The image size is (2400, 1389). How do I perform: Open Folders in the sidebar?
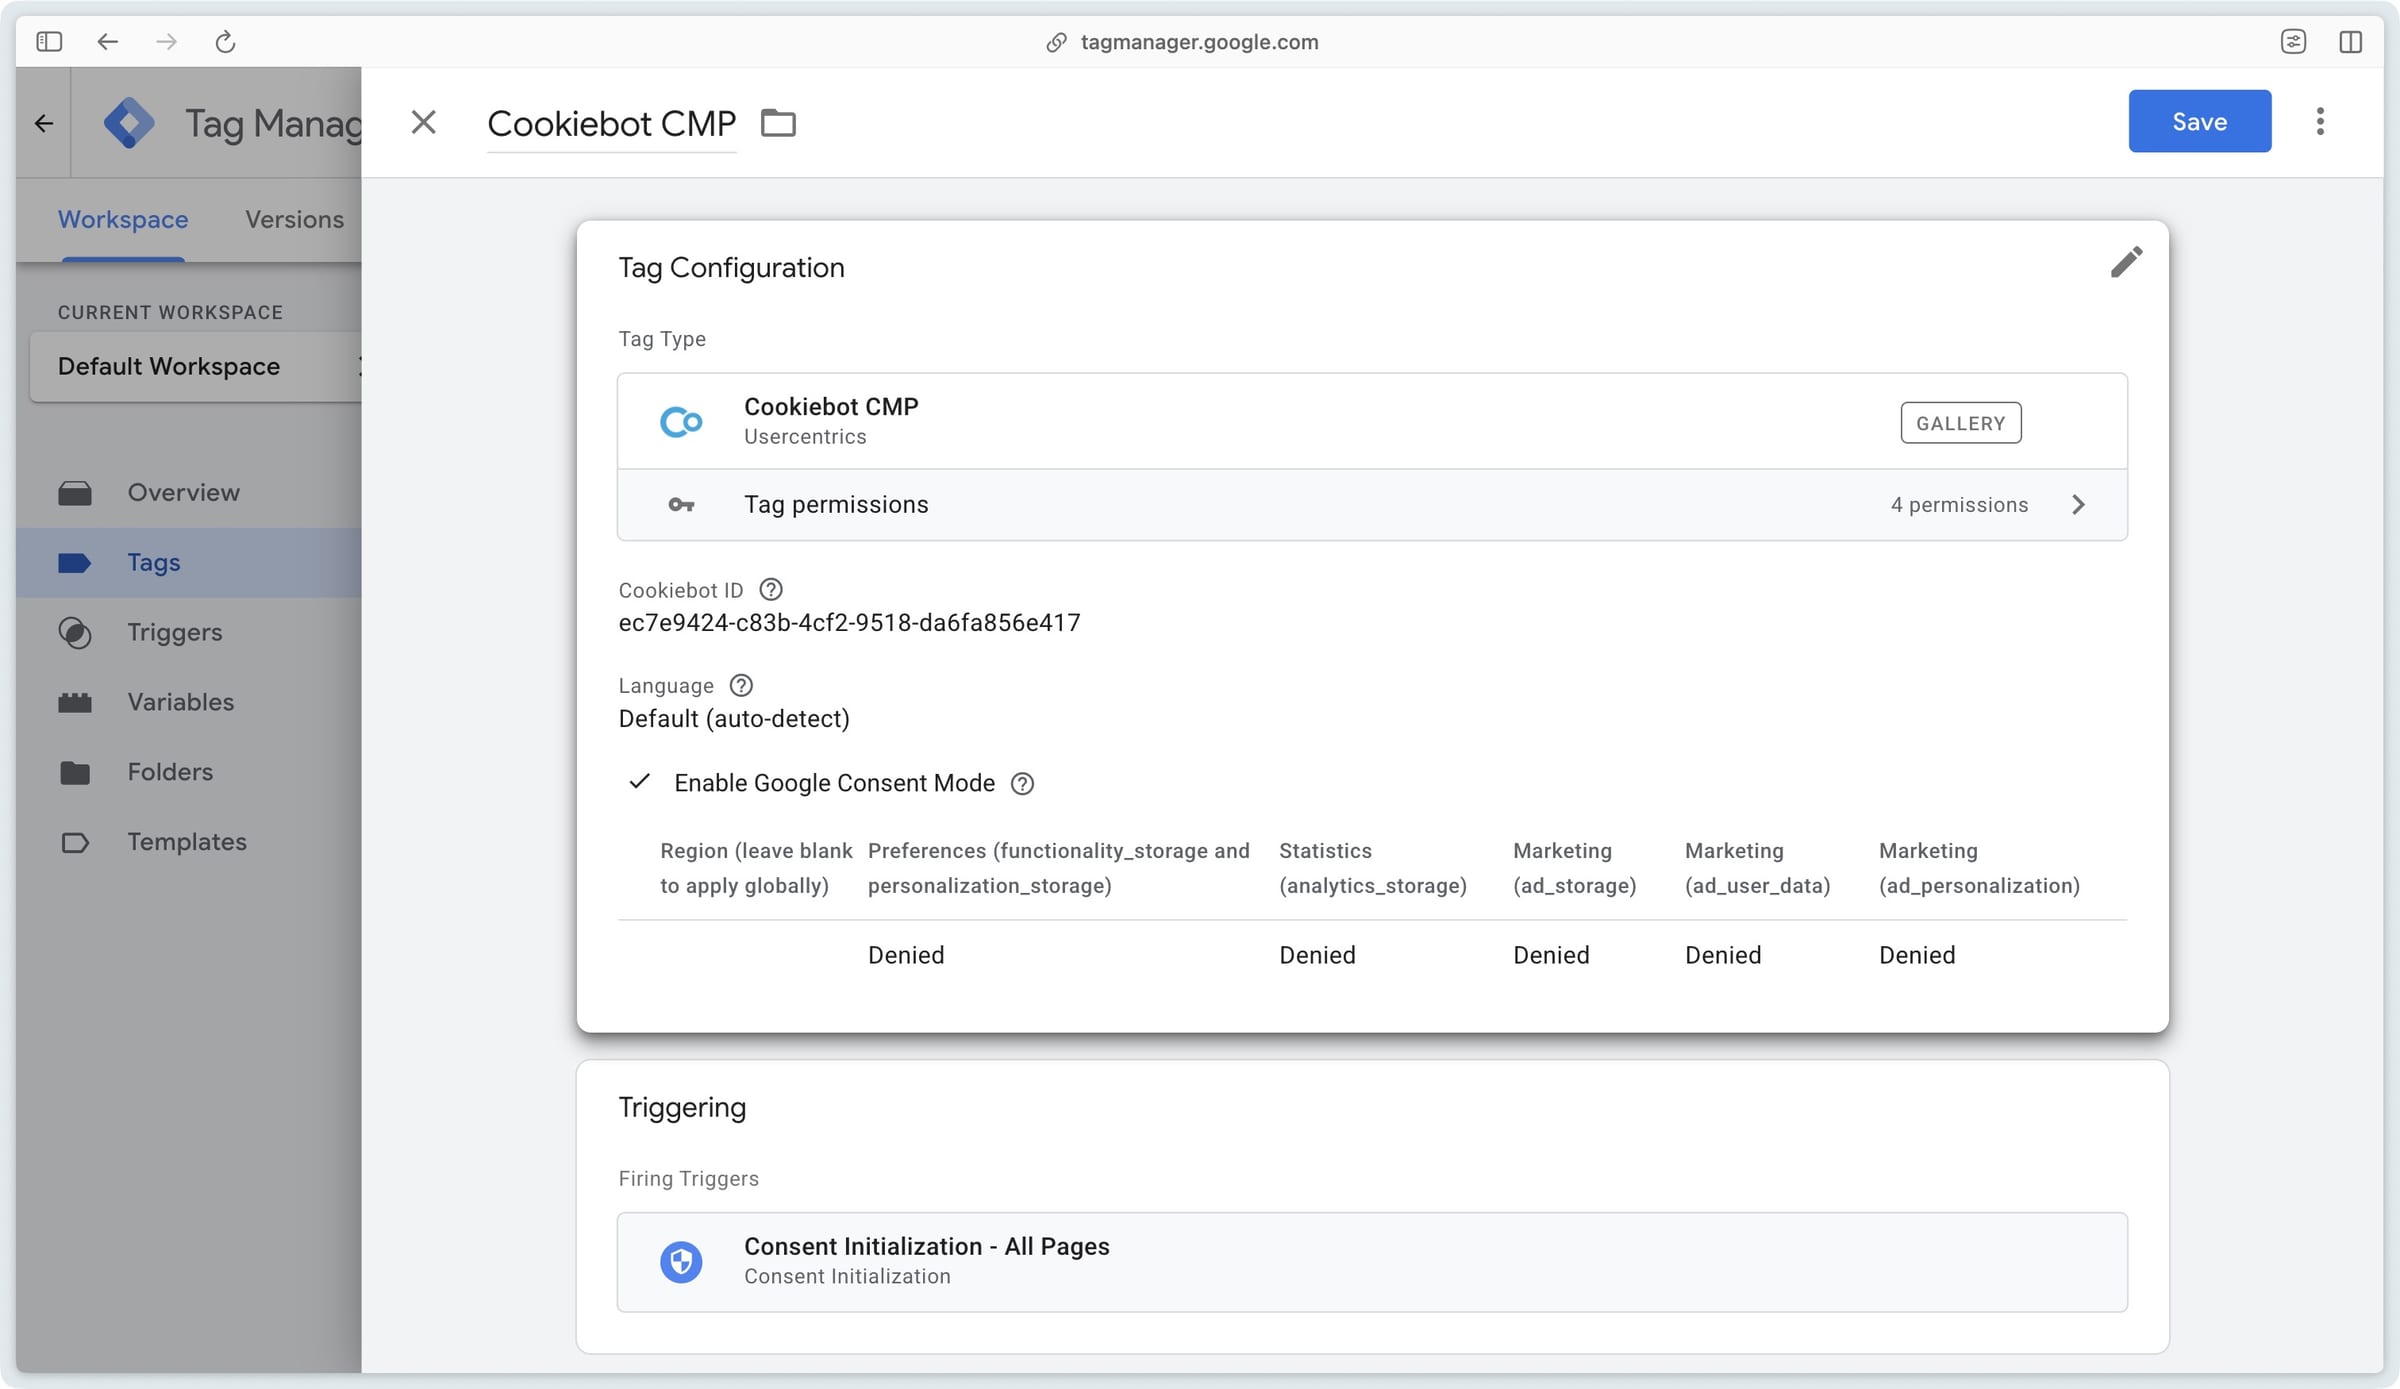click(188, 772)
